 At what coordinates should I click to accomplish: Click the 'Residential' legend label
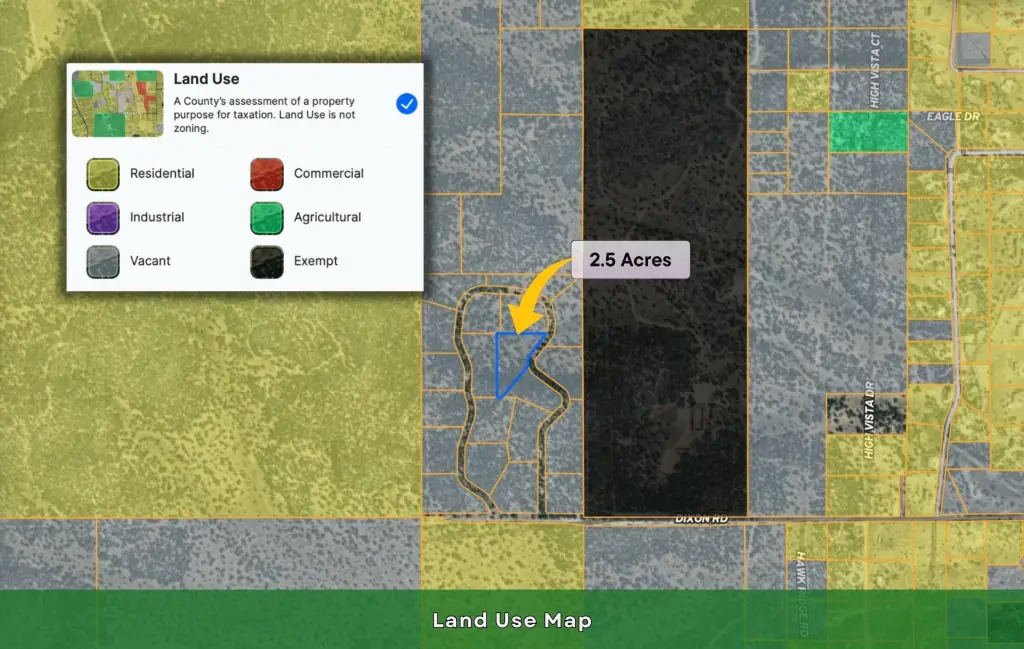pyautogui.click(x=162, y=174)
